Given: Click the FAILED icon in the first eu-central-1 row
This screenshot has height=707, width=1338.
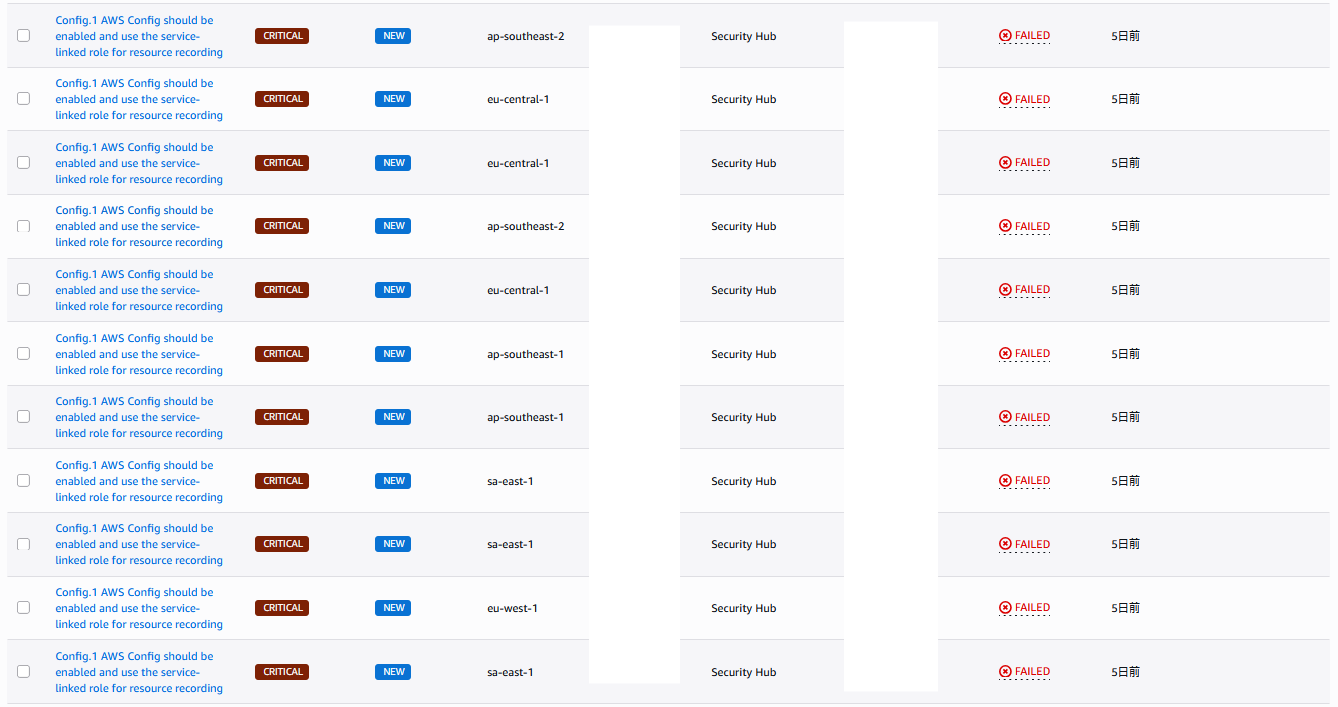Looking at the screenshot, I should tap(1005, 99).
